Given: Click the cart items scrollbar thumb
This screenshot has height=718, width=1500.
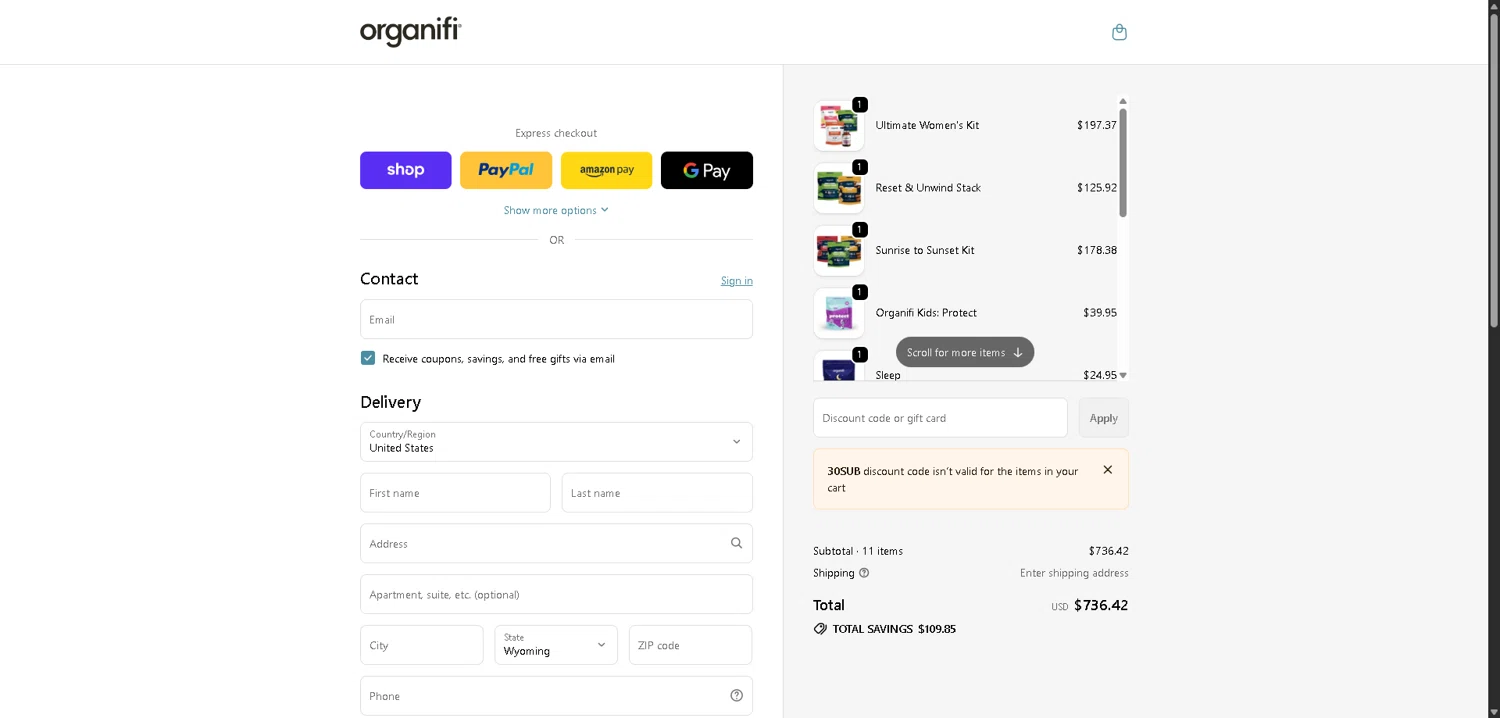Looking at the screenshot, I should pos(1123,162).
